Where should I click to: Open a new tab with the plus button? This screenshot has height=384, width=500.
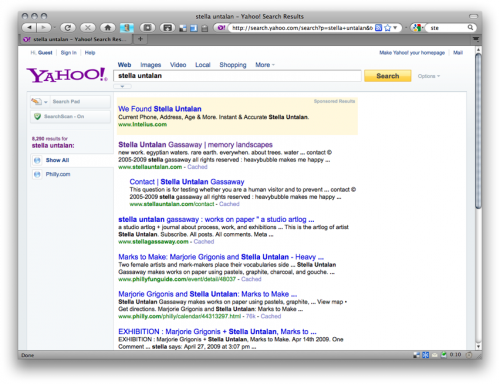click(140, 39)
